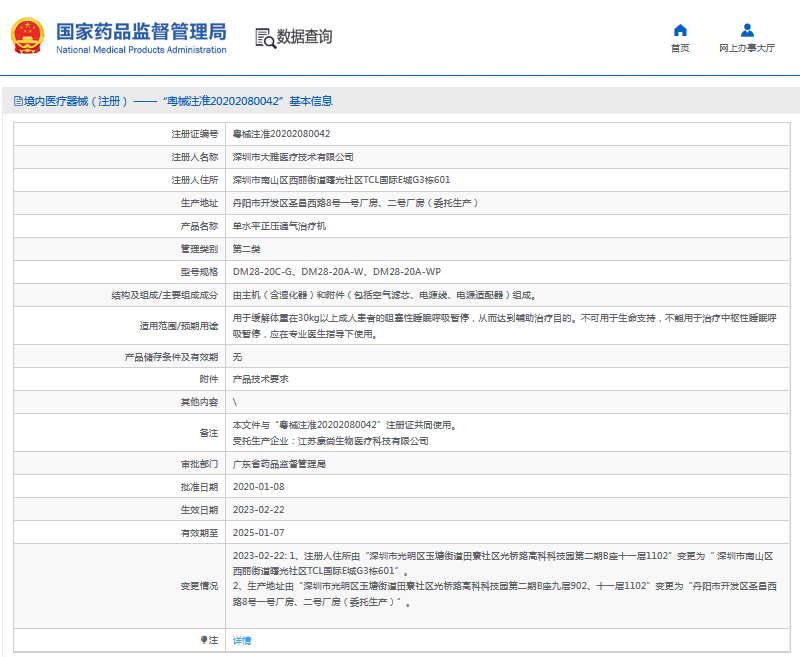Select remark line 本文件与…注册证共同使用
800x657 pixels.
pos(344,425)
